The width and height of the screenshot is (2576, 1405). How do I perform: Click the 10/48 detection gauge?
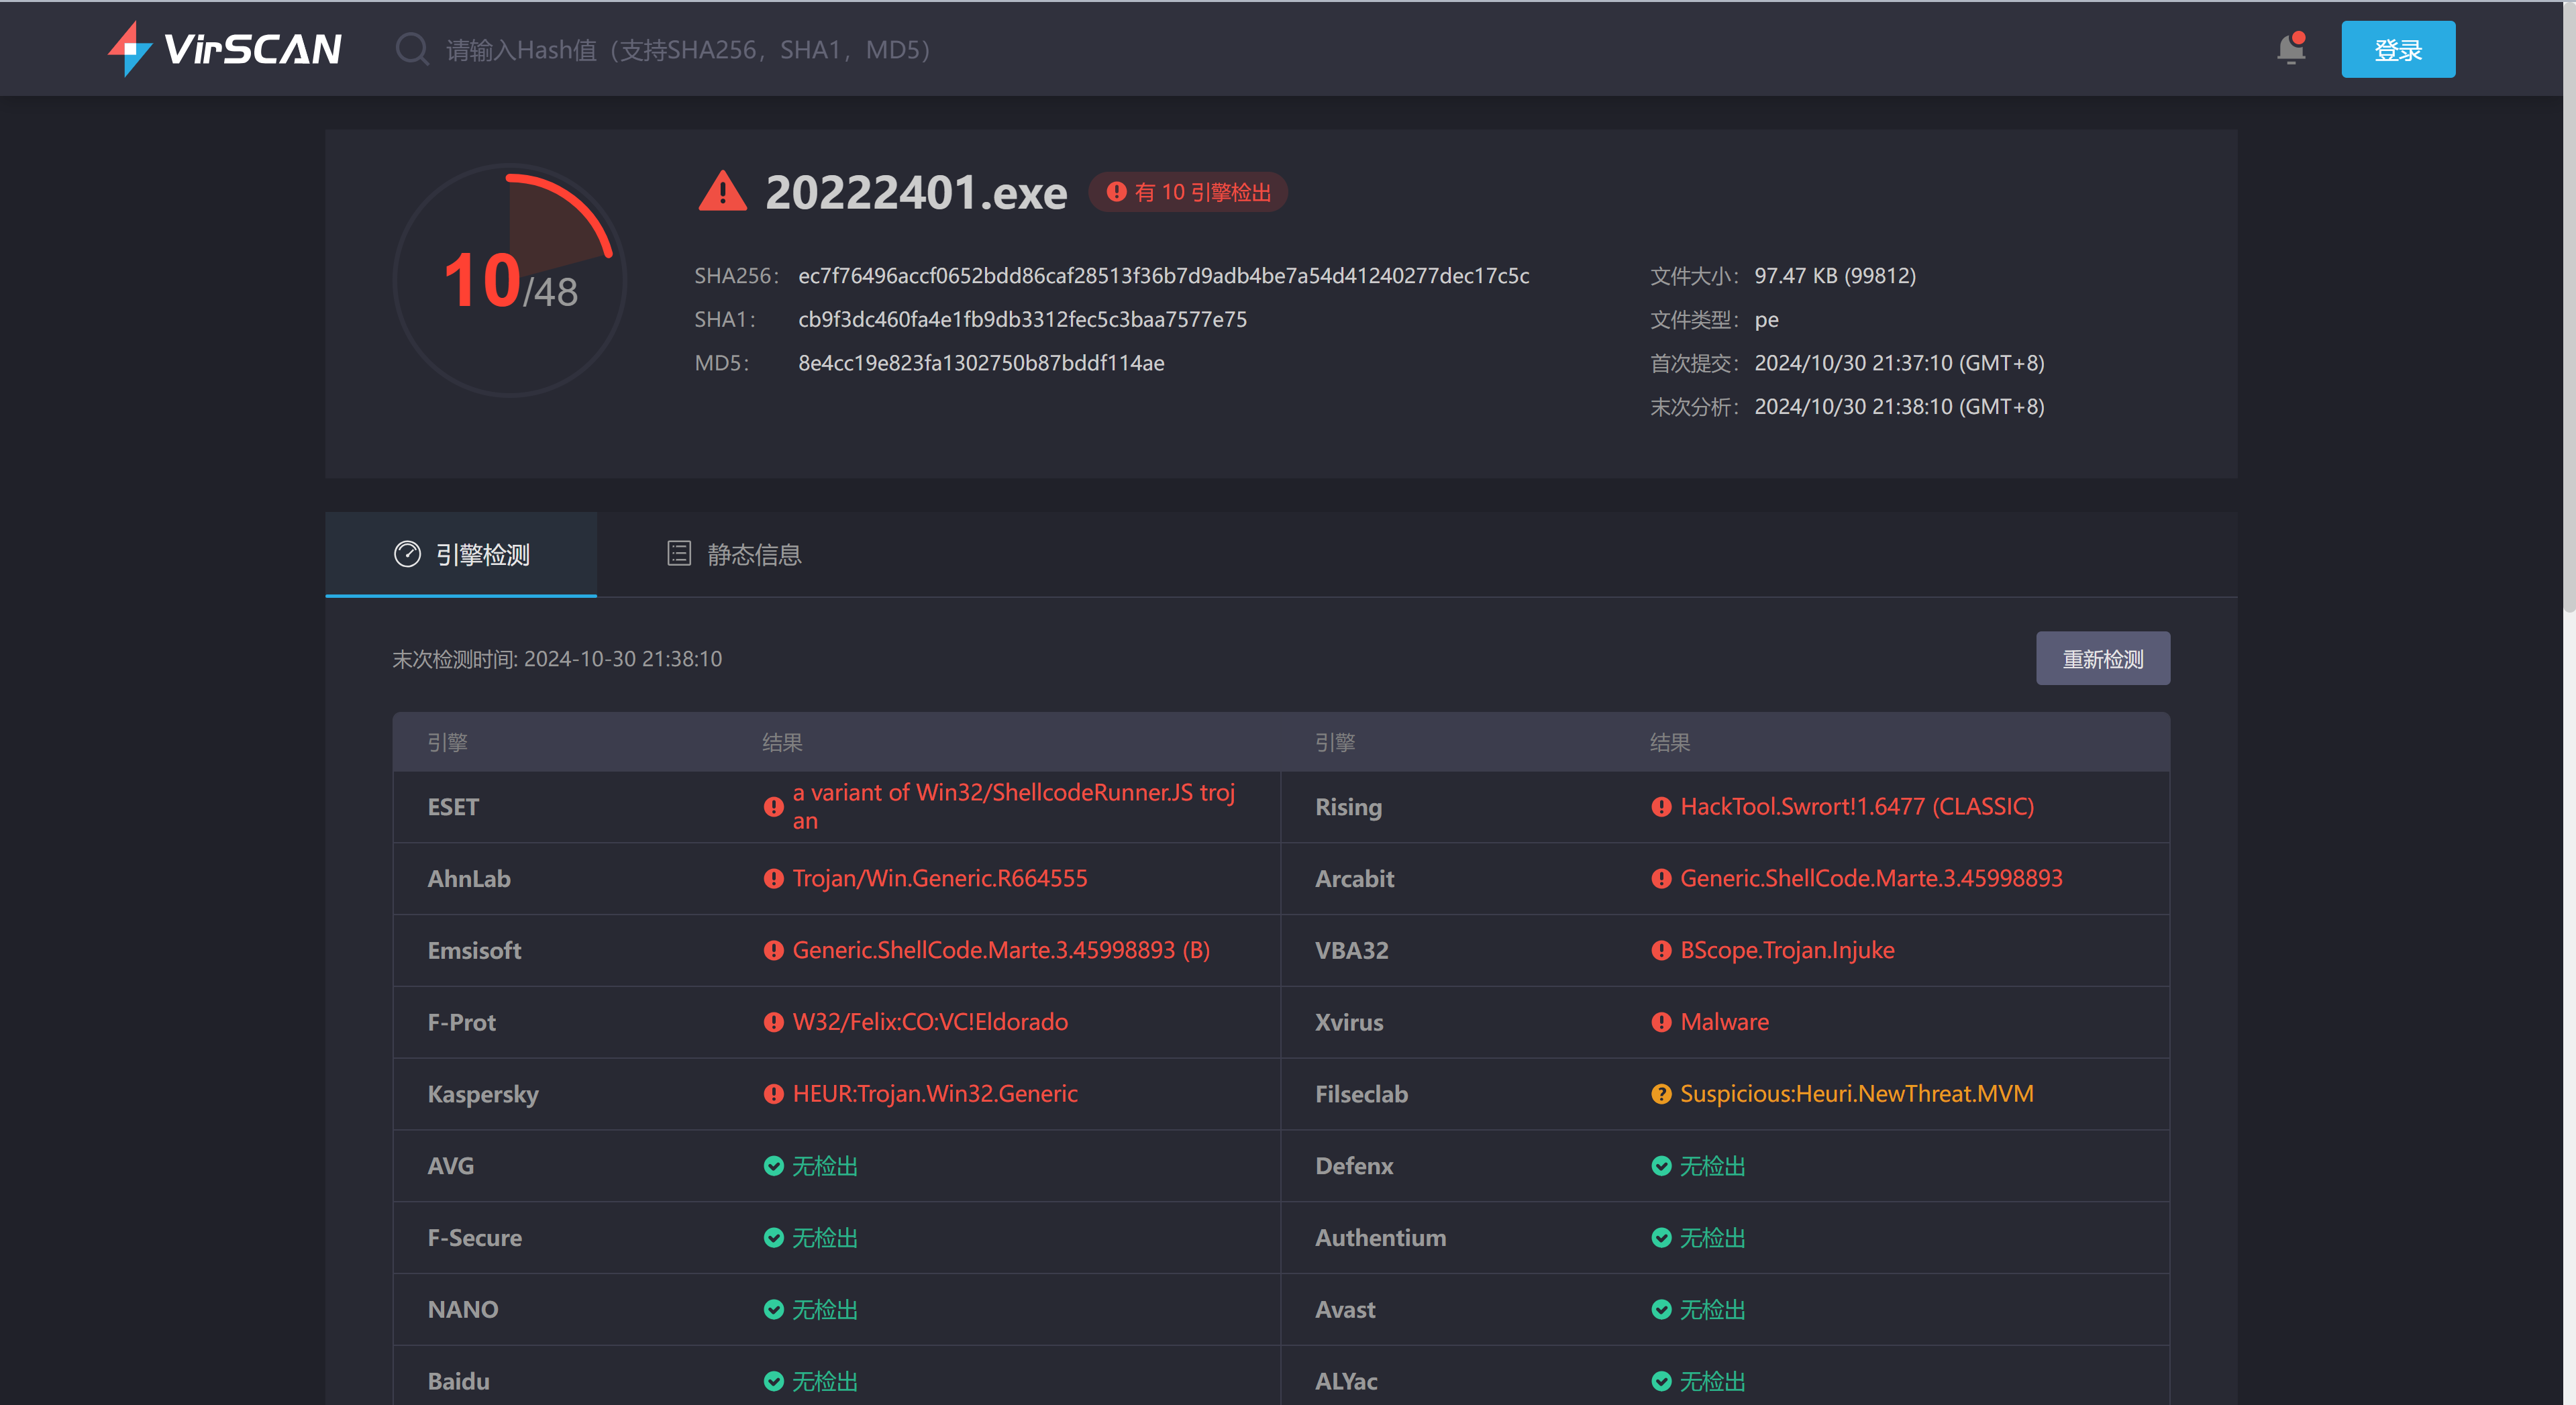point(510,280)
